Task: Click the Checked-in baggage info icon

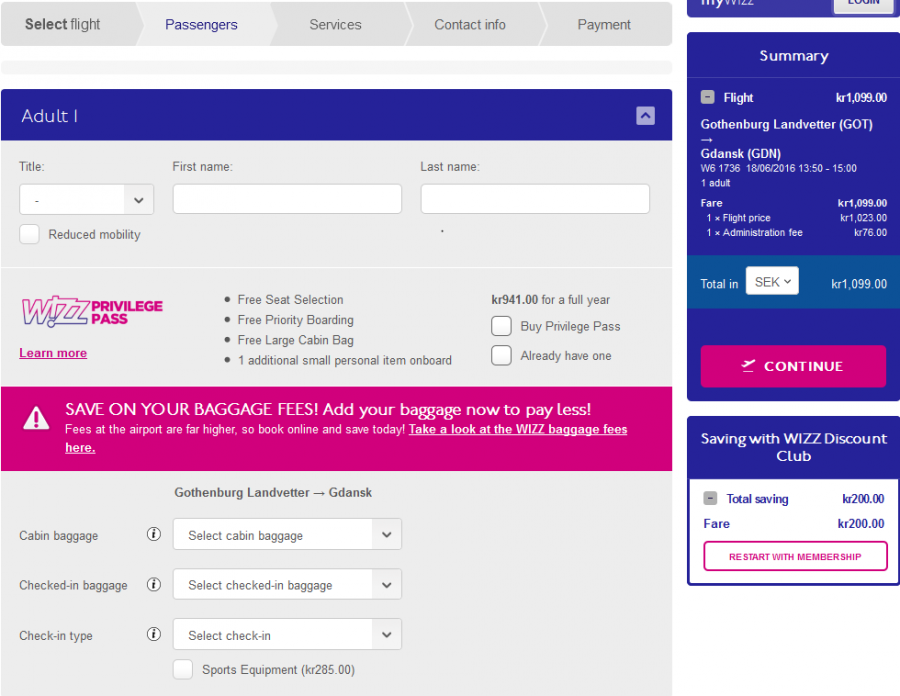Action: pos(153,584)
